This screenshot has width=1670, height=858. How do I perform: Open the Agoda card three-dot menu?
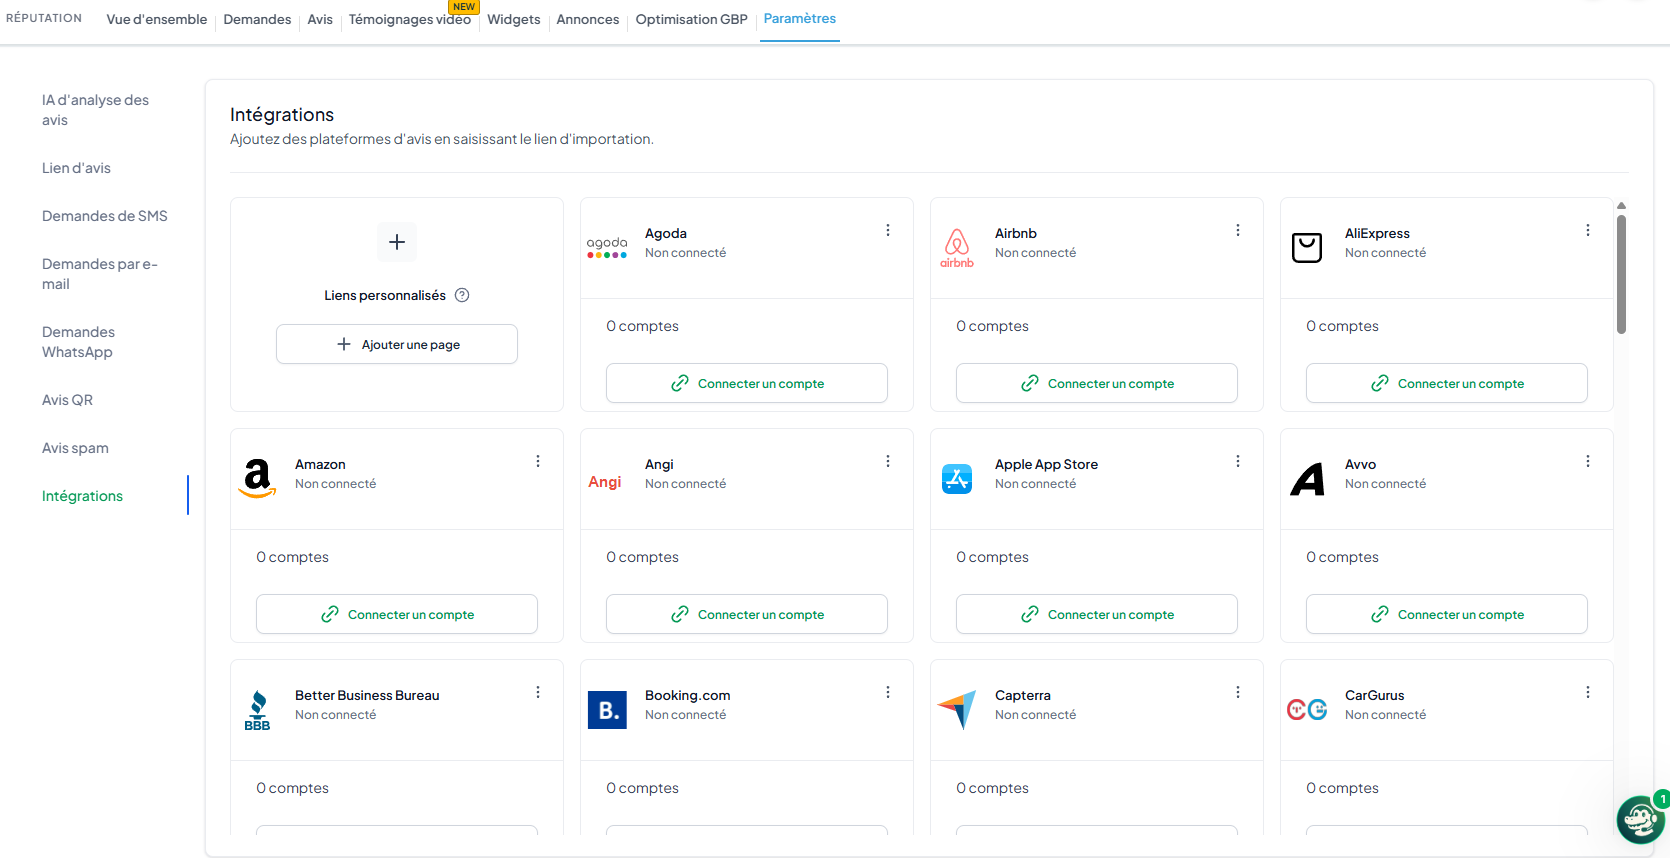tap(888, 230)
